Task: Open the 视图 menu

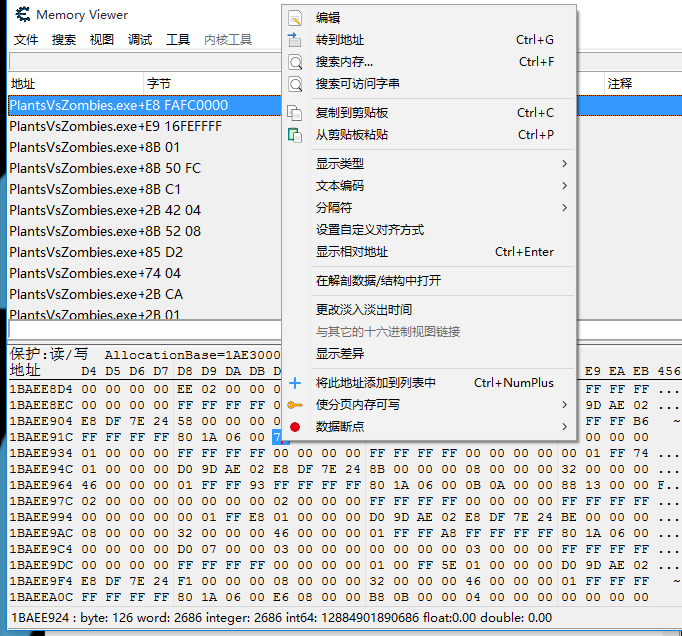Action: pos(101,40)
